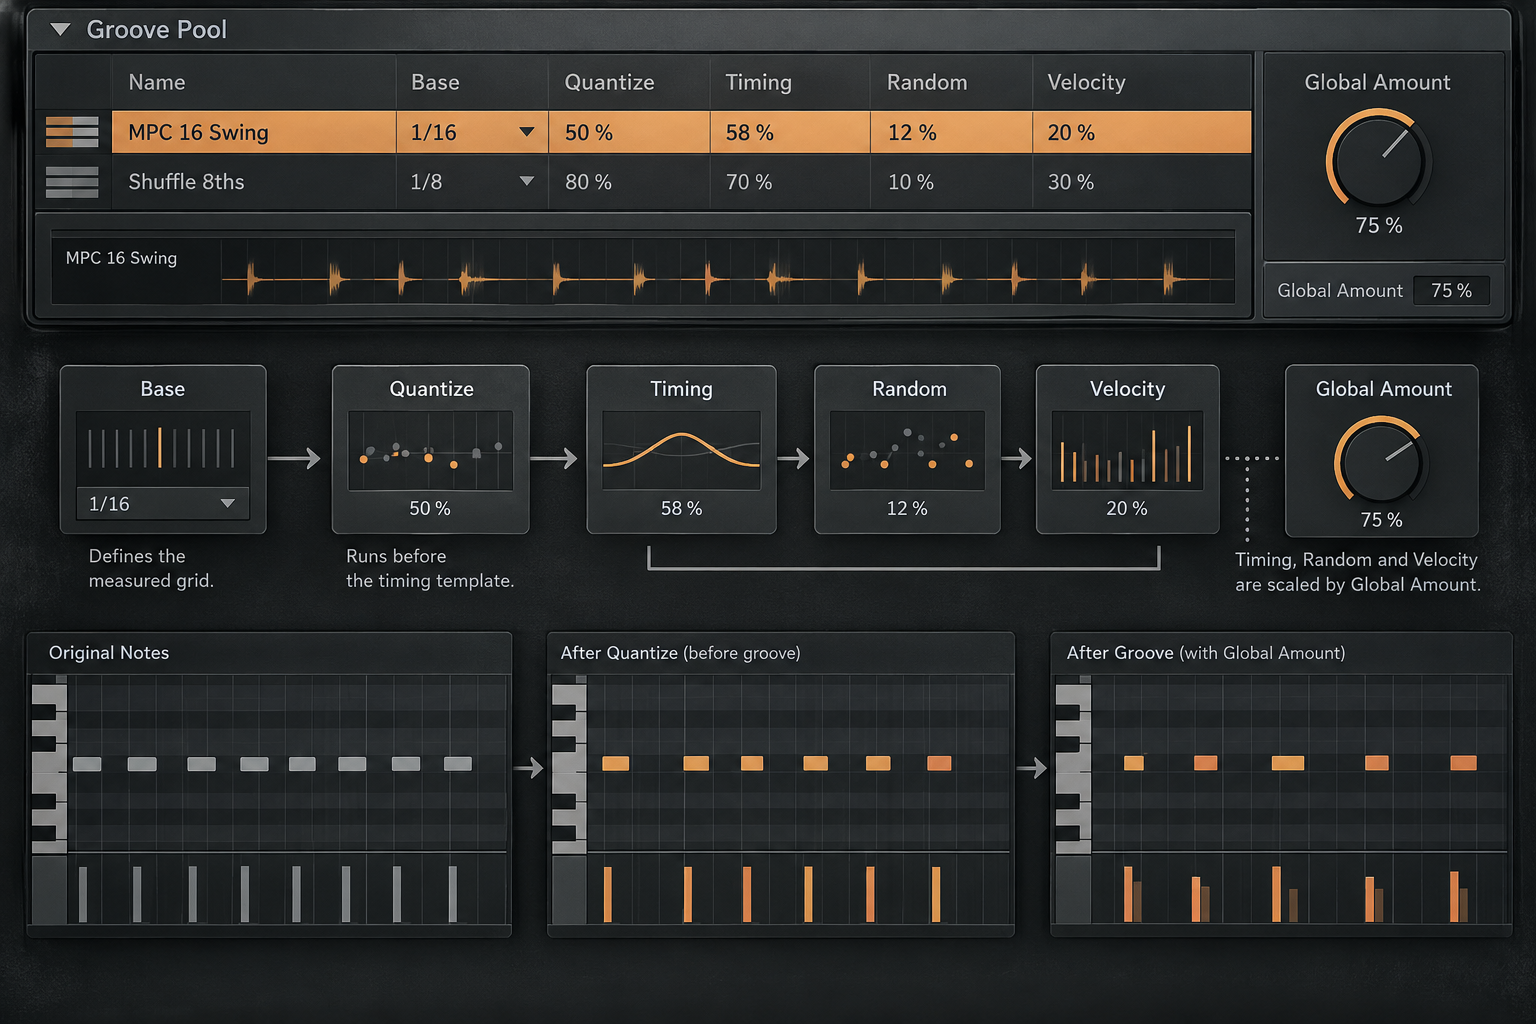Click the After Quantize piano roll header
This screenshot has height=1024, width=1536.
pos(781,653)
